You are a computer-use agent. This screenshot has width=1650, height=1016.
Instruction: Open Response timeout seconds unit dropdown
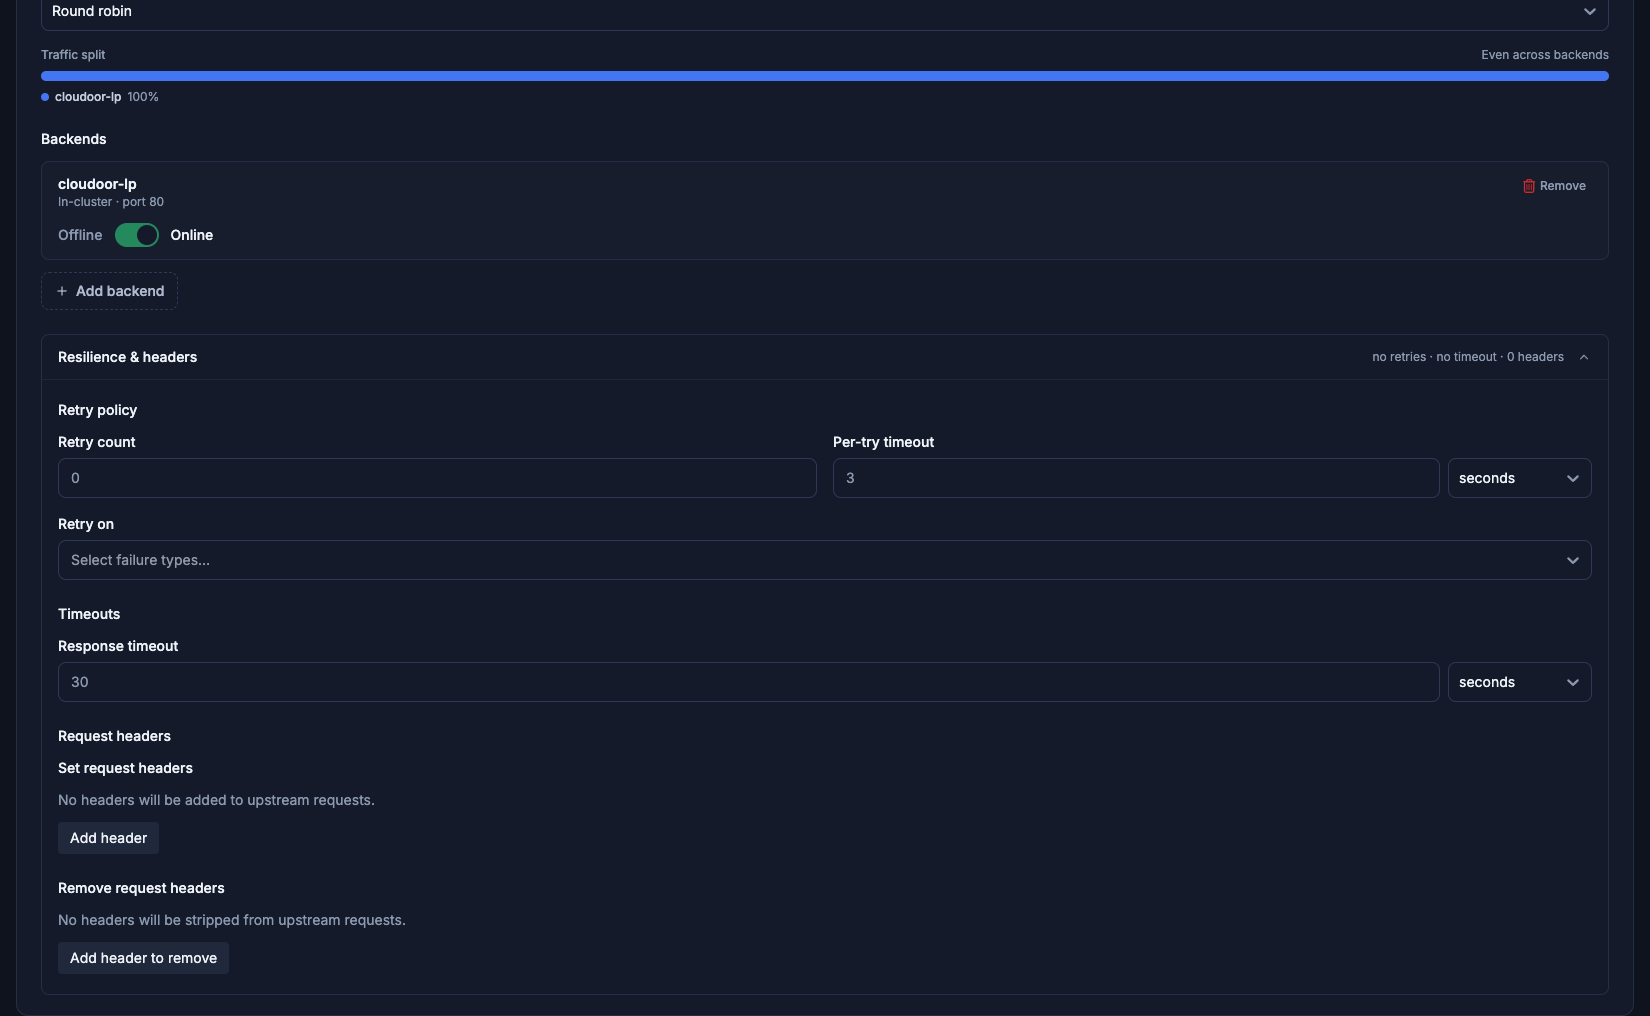[1519, 682]
